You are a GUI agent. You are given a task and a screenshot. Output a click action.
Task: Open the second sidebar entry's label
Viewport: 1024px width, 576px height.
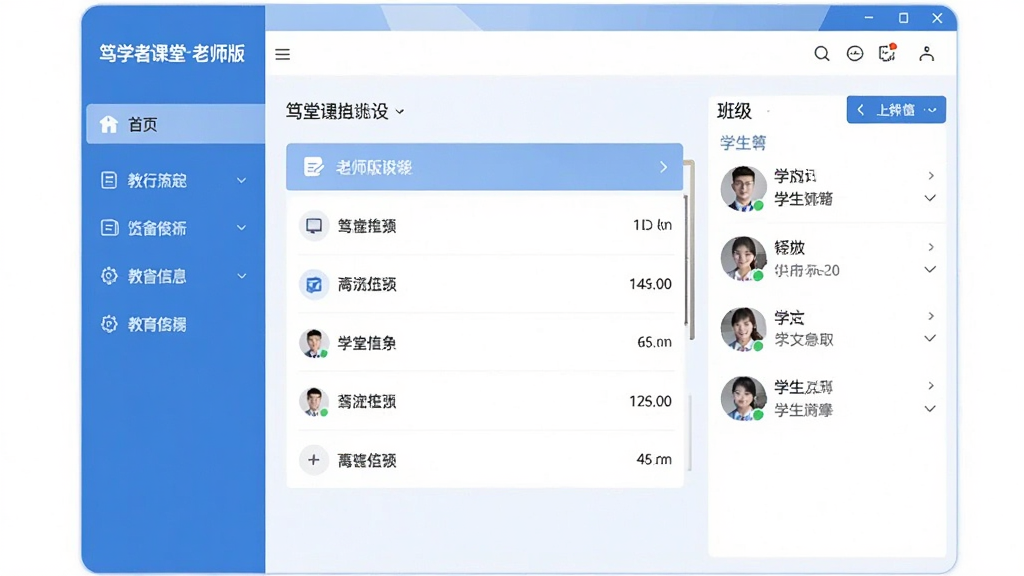click(157, 180)
